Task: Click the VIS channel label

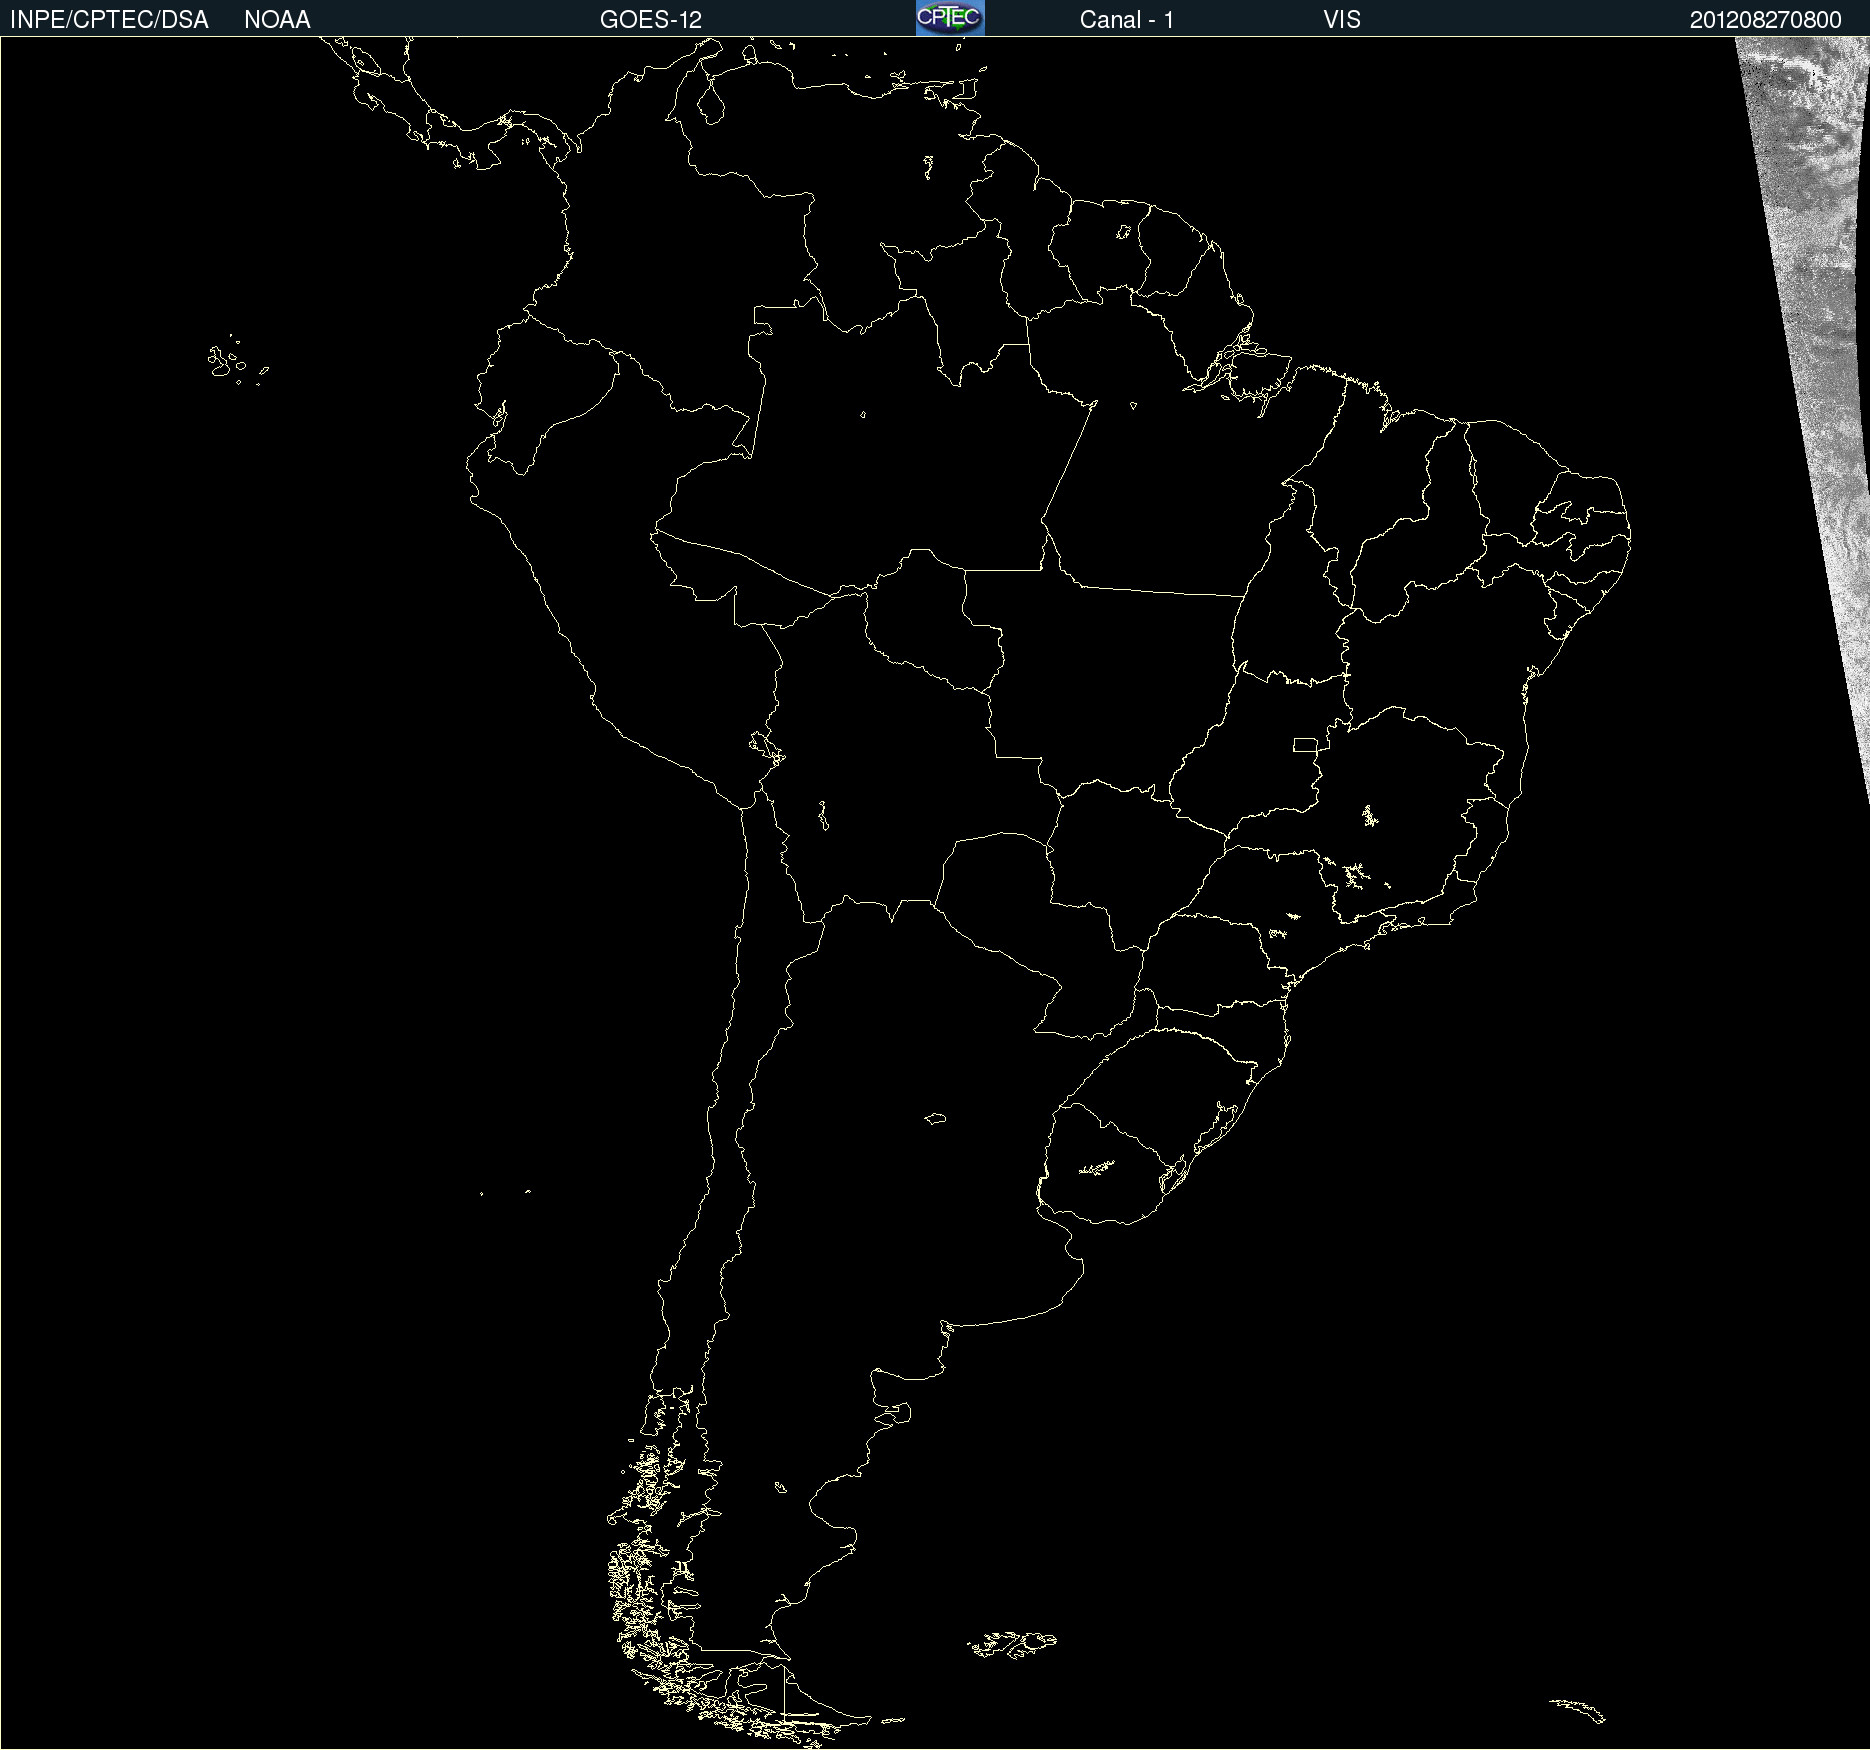Action: (x=1342, y=20)
